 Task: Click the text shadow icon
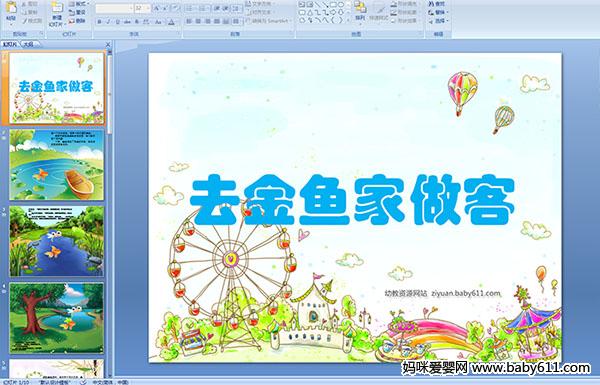click(x=137, y=22)
